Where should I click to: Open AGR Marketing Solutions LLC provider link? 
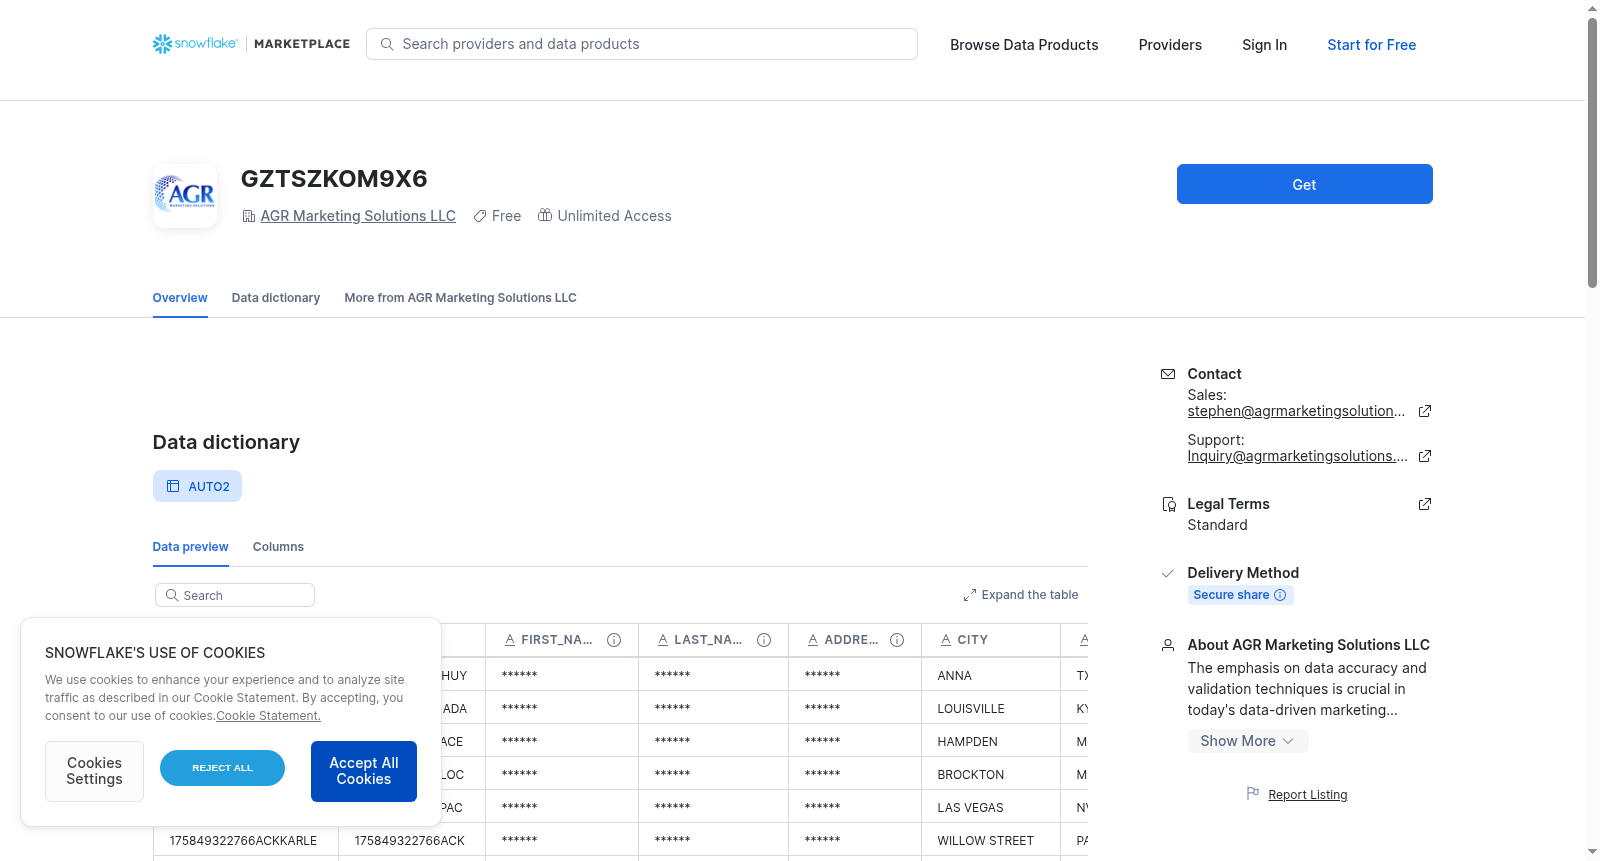pyautogui.click(x=358, y=216)
